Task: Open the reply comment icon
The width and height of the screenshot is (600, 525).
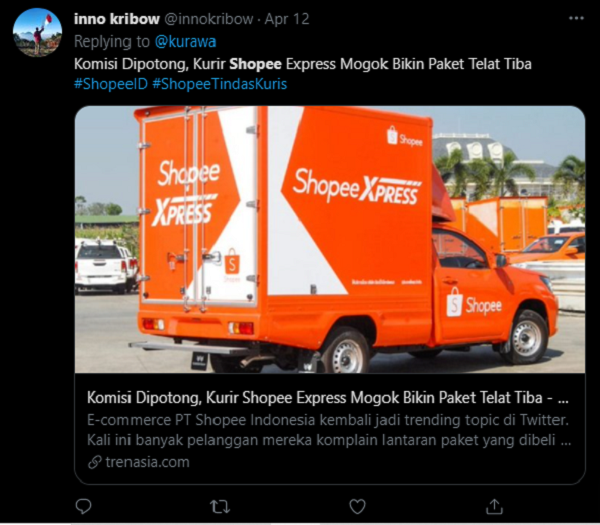Action: 83,506
